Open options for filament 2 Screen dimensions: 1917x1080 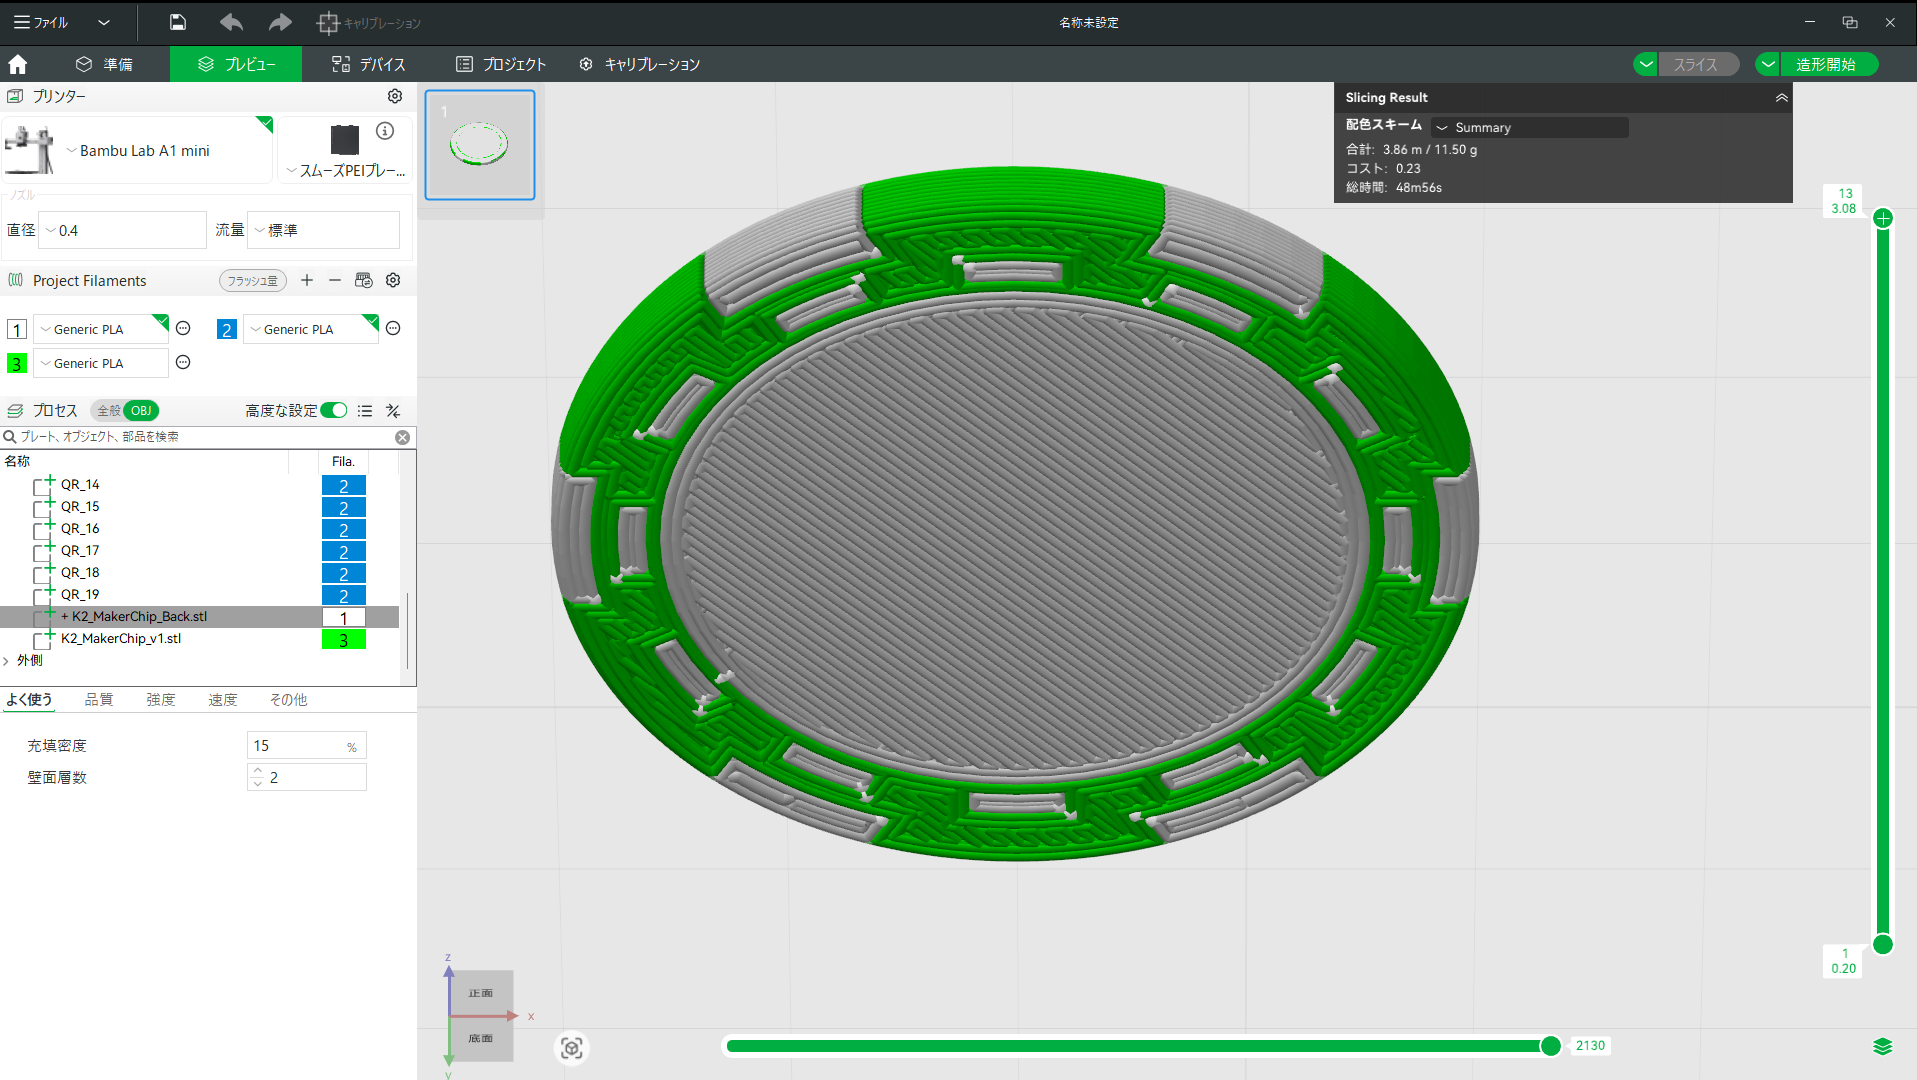pyautogui.click(x=393, y=328)
